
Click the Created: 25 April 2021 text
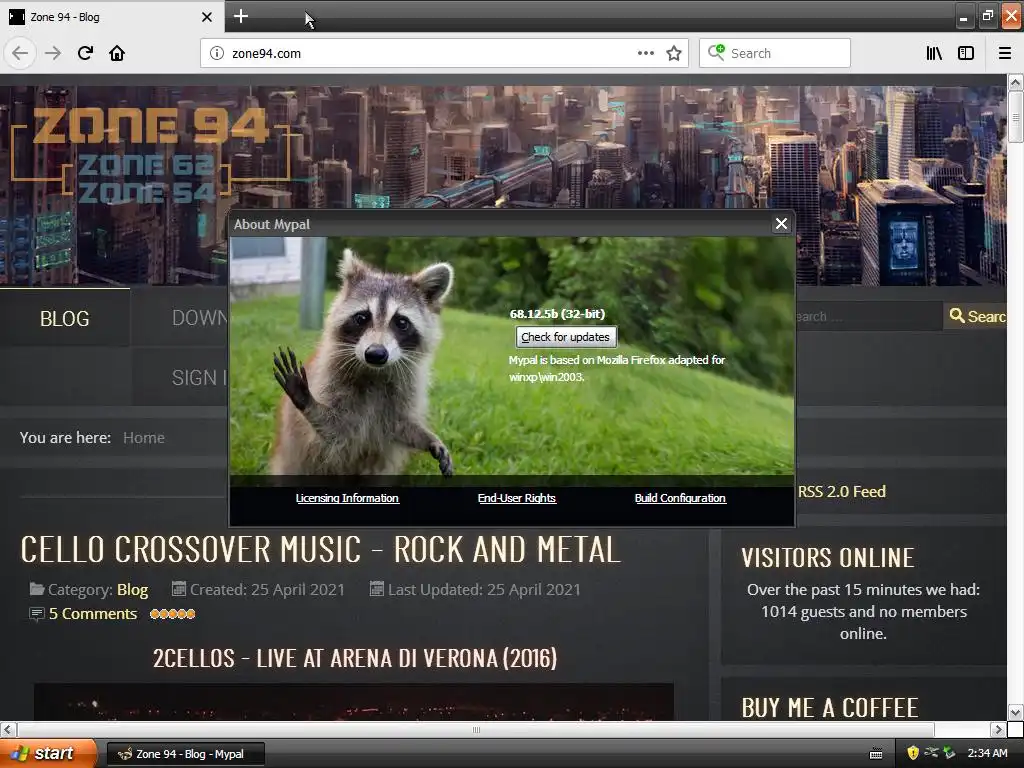[x=267, y=590]
